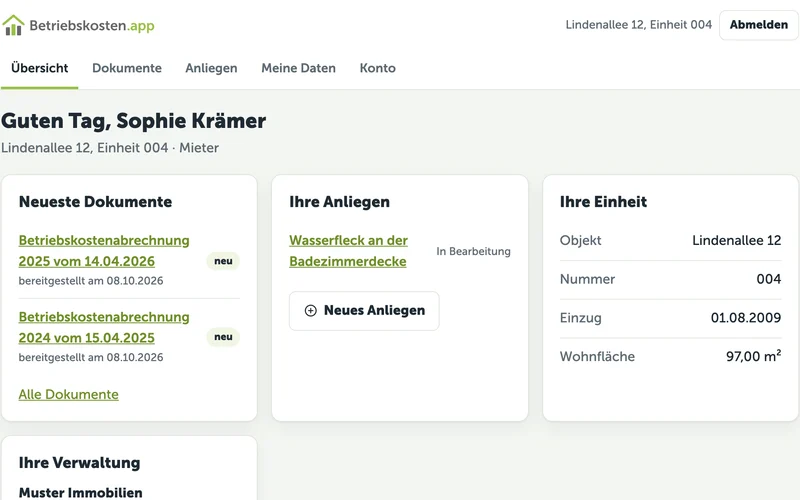Viewport: 800px width, 500px height.
Task: Follow the Alle Dokumente link
Action: [68, 394]
